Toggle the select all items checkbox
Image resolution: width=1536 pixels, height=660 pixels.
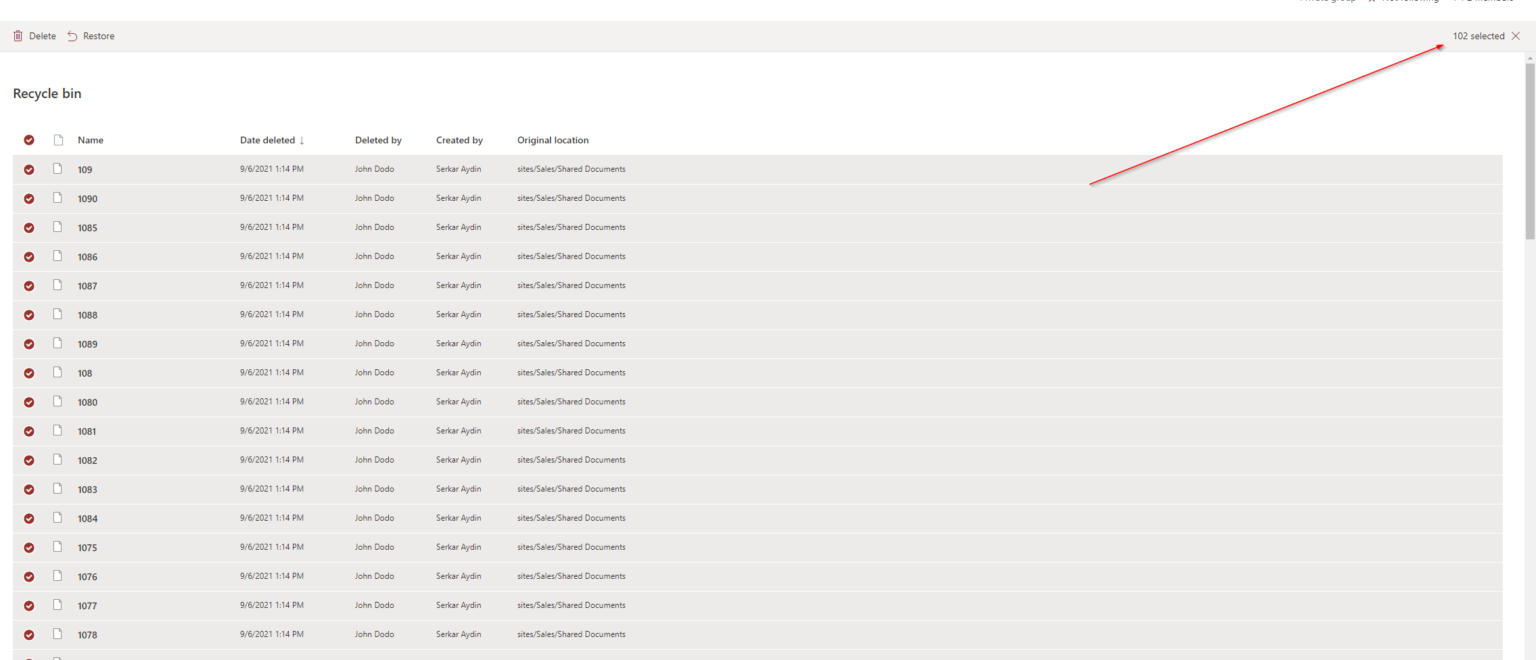click(x=29, y=140)
